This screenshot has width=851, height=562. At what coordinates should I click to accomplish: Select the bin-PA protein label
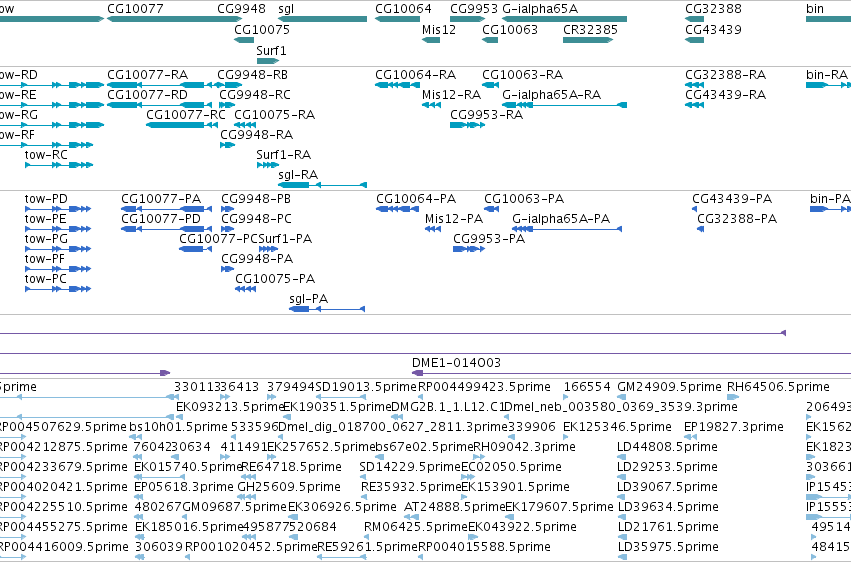(x=830, y=199)
